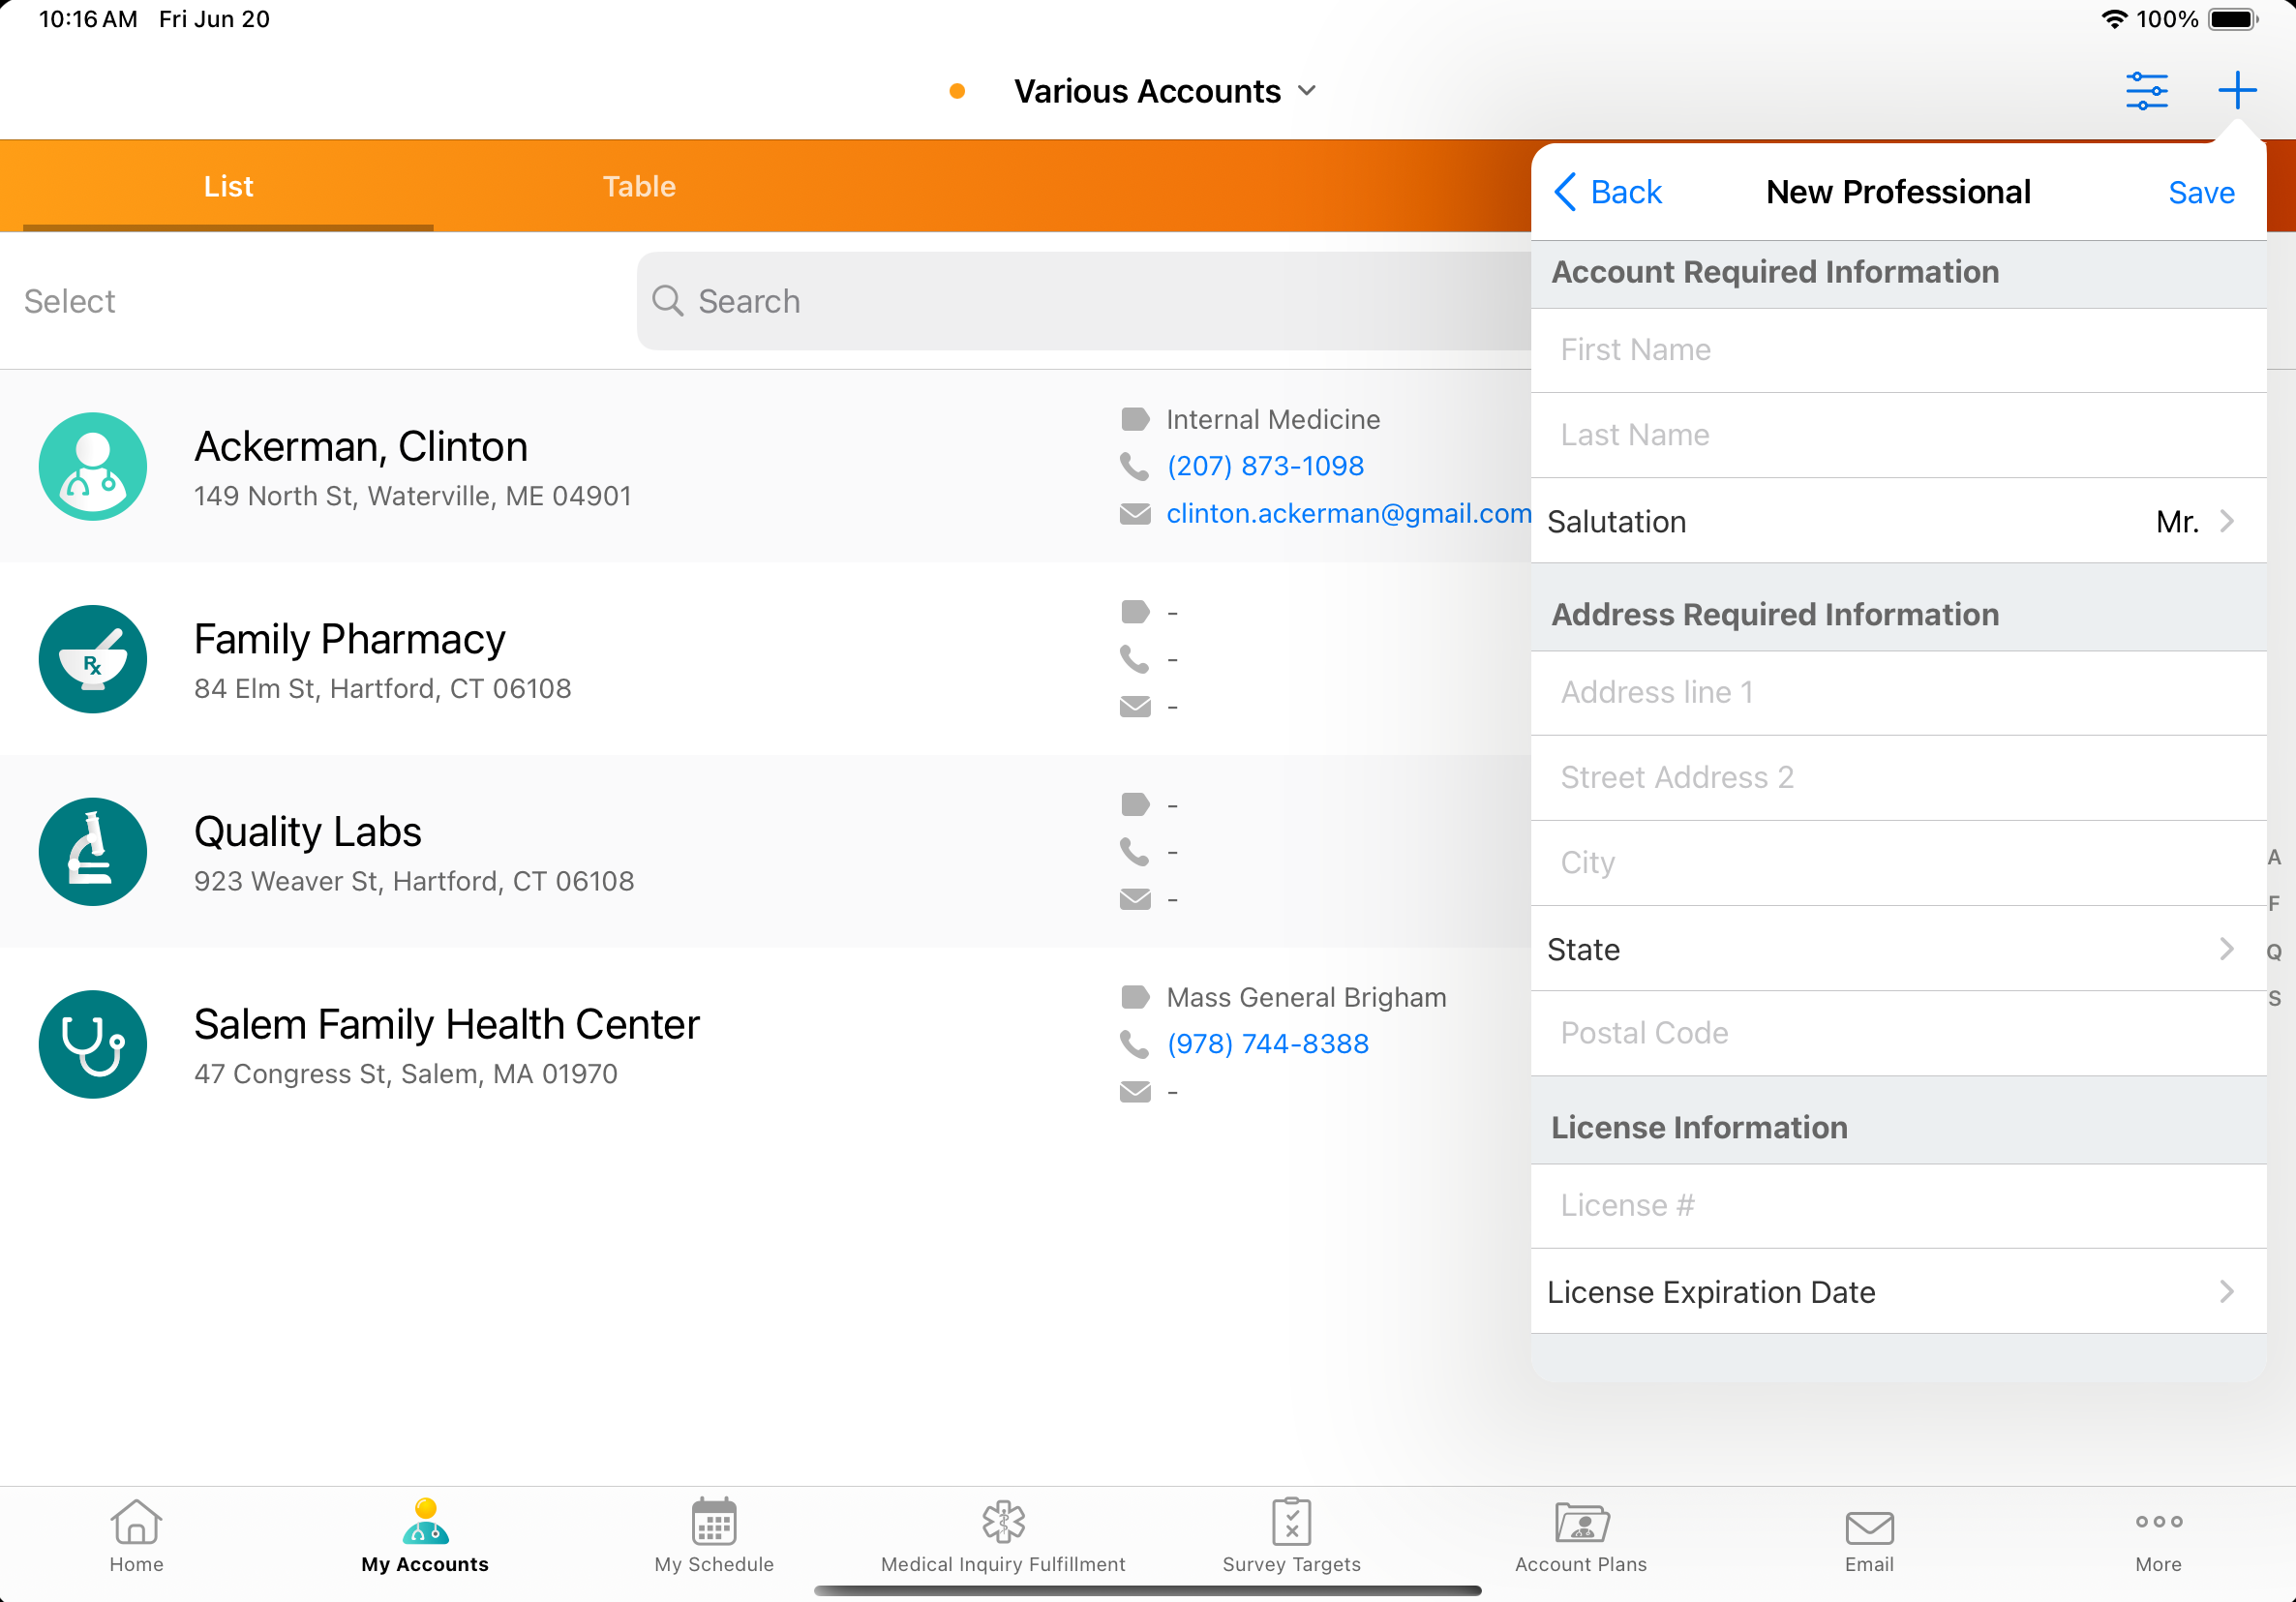This screenshot has width=2296, height=1602.
Task: Open the filter sliders icon
Action: pos(2146,91)
